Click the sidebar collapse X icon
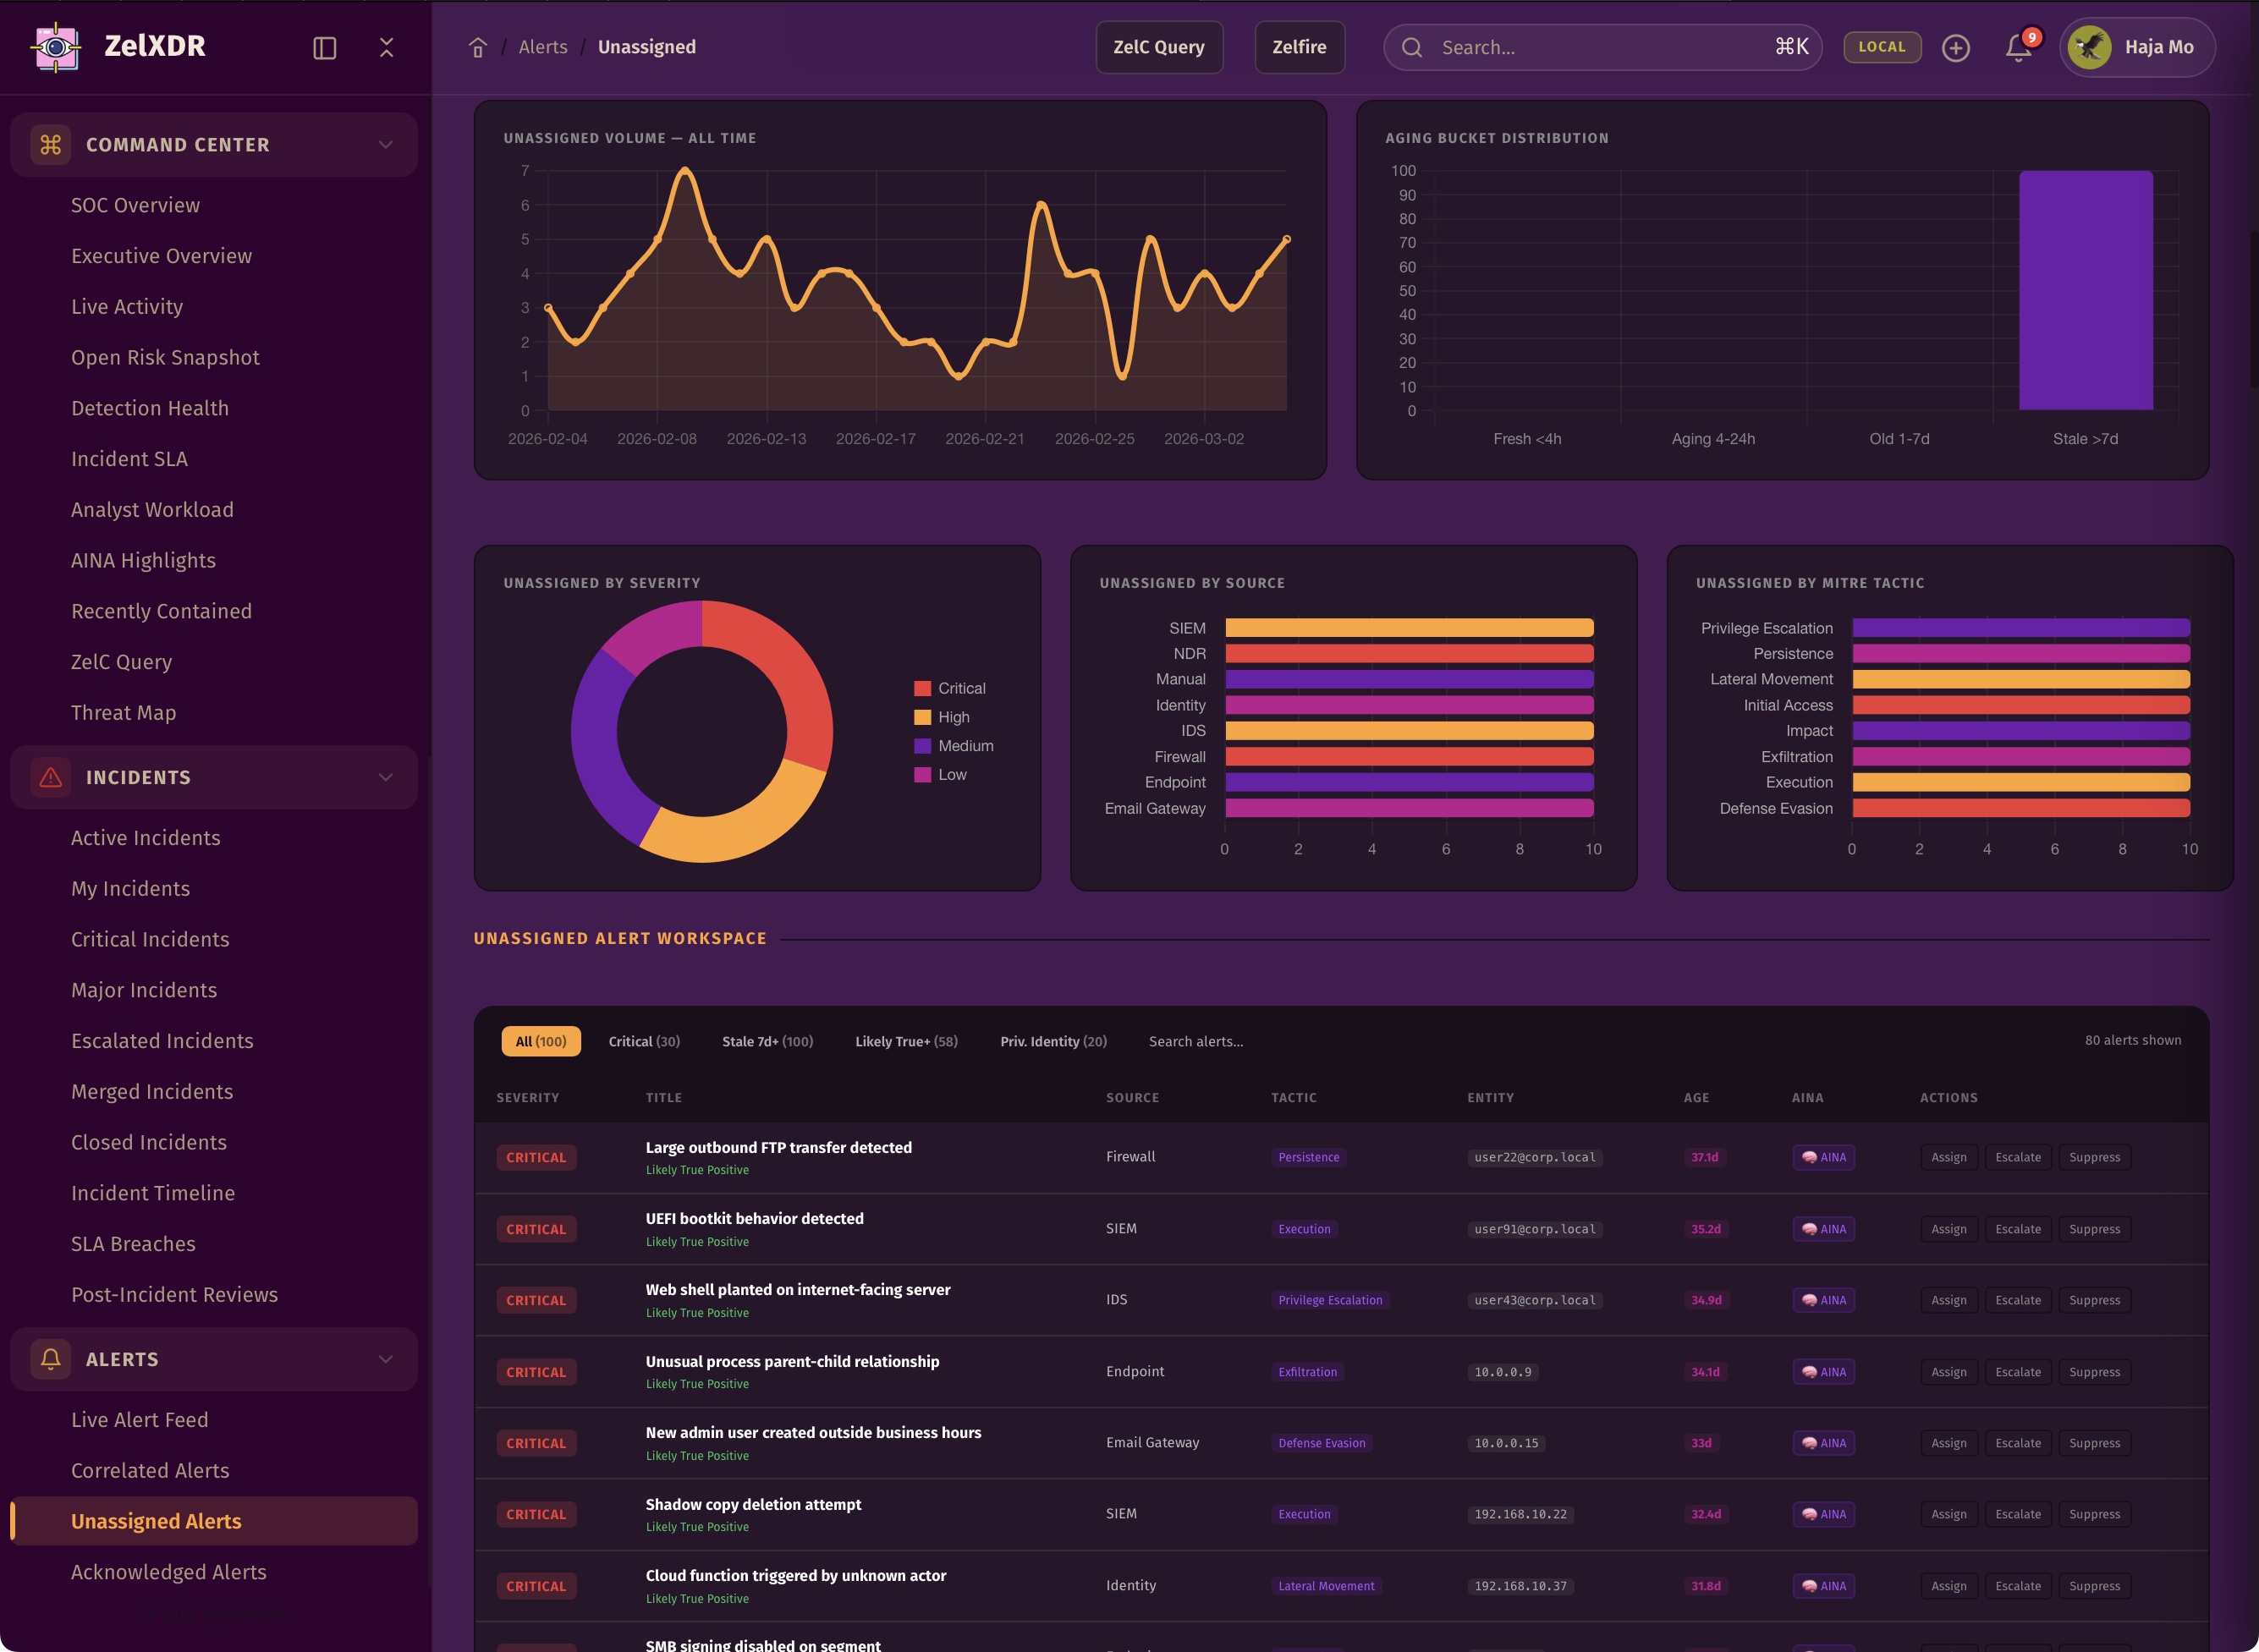 click(x=386, y=47)
